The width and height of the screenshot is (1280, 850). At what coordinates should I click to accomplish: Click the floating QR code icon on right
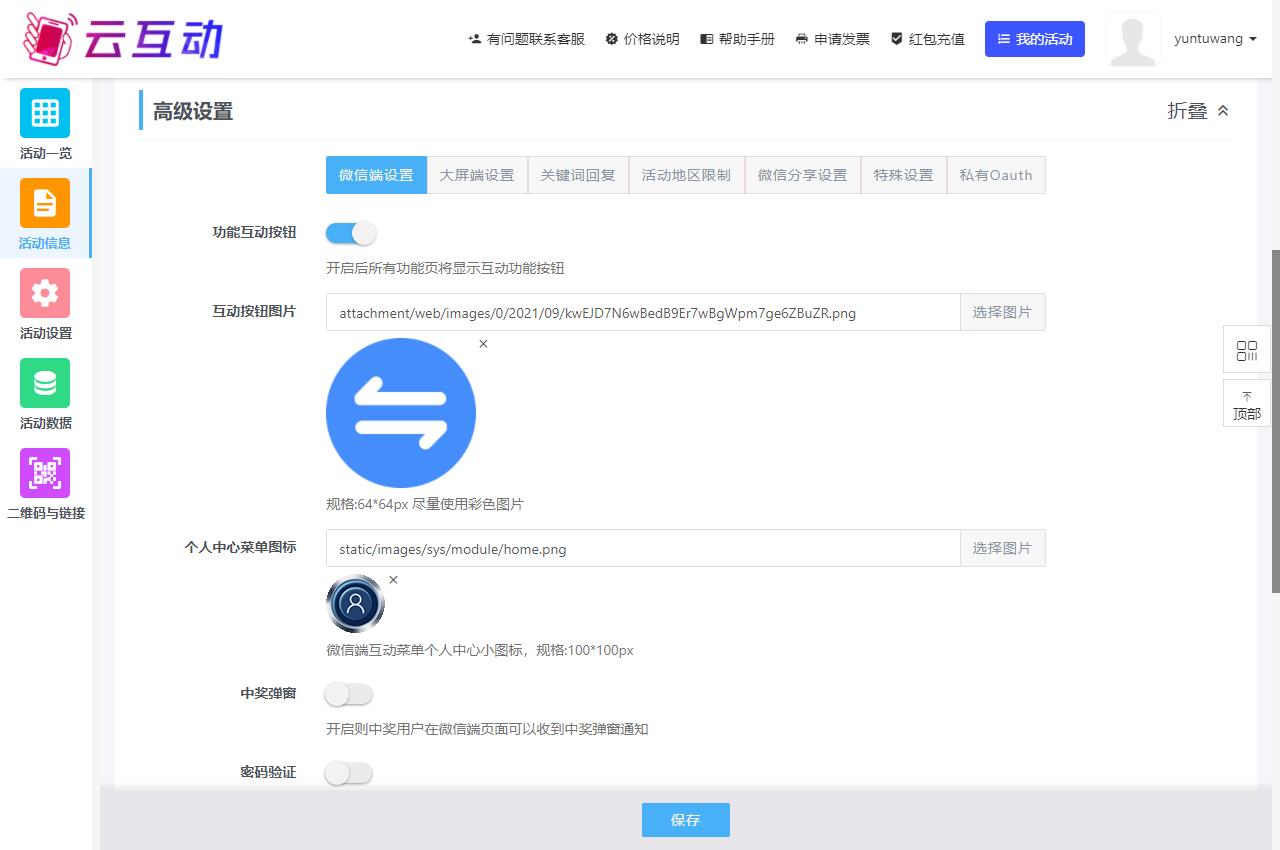(1246, 350)
